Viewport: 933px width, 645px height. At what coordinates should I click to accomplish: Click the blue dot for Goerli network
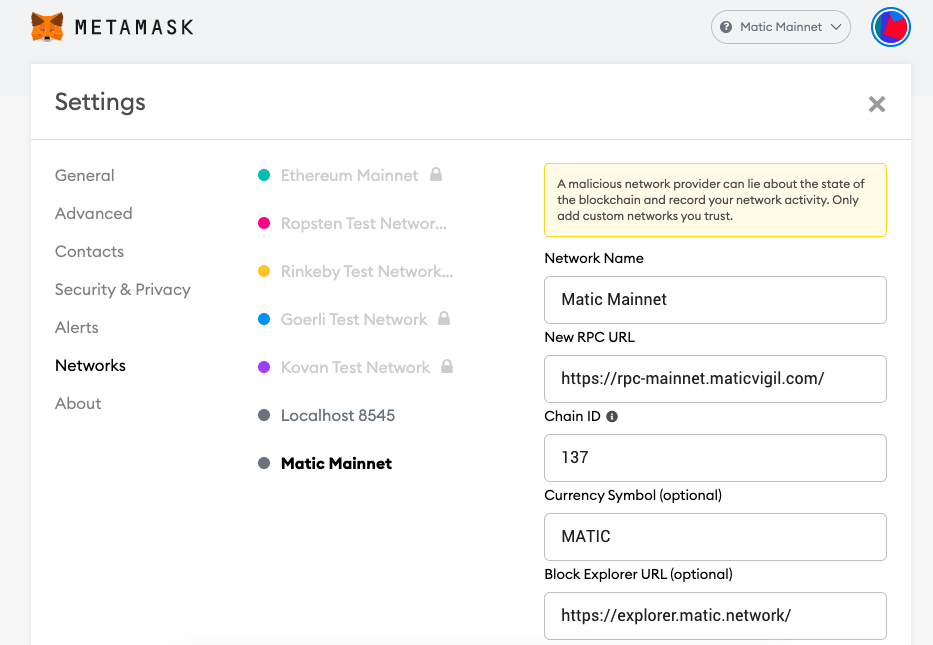point(264,319)
